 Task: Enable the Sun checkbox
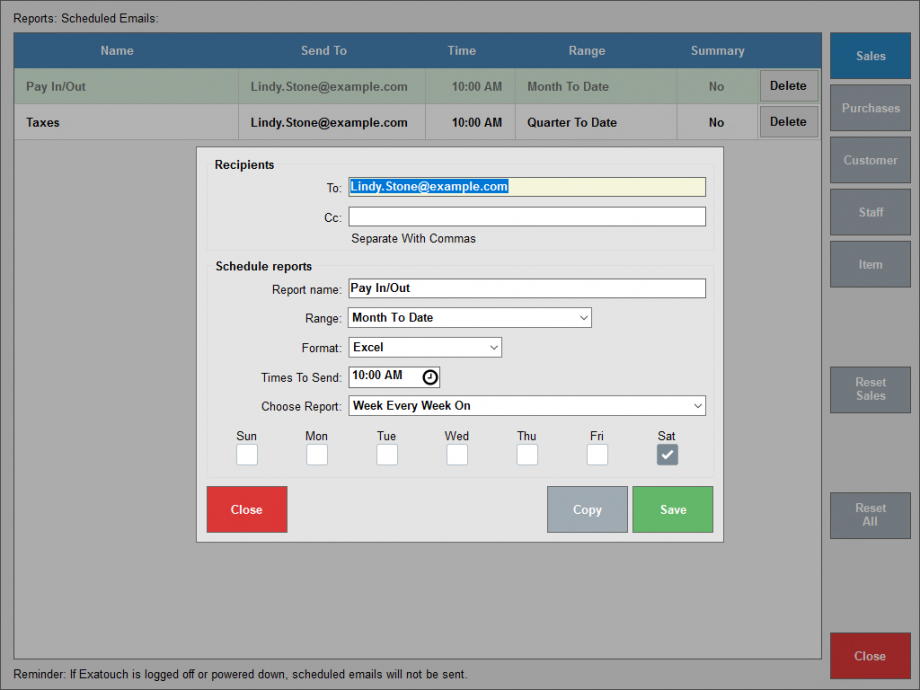[x=247, y=454]
